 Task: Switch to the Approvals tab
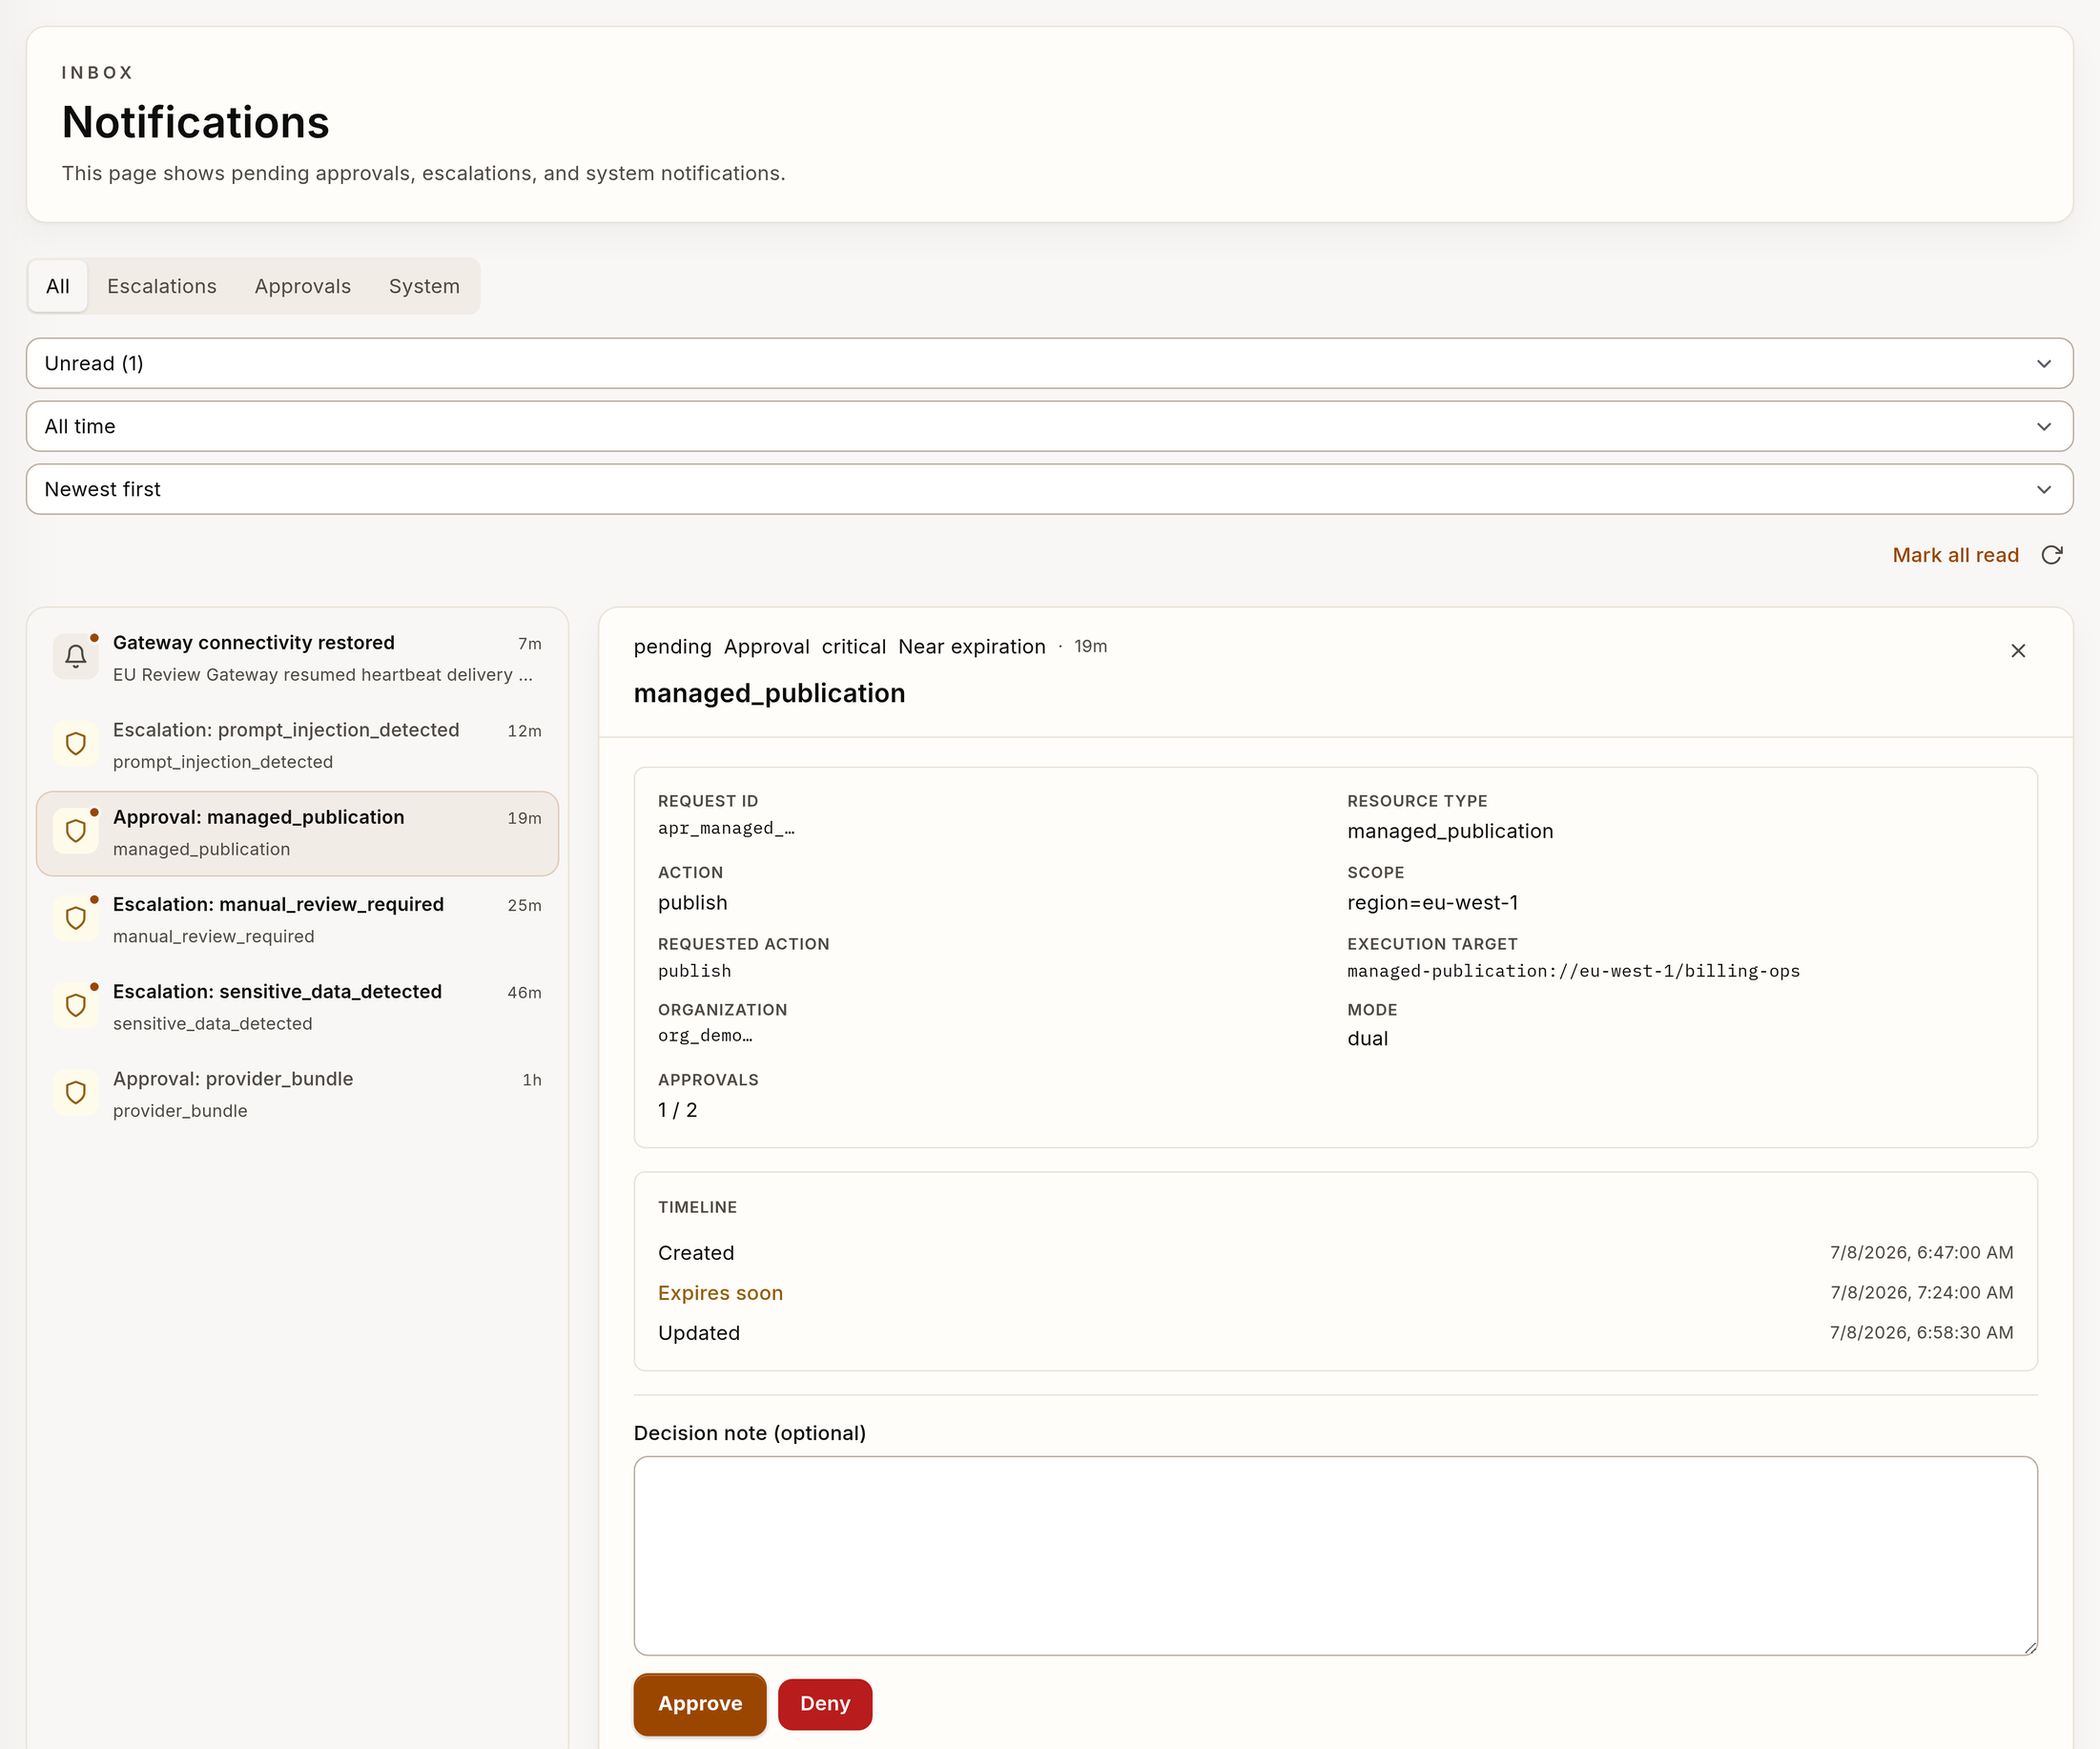[x=303, y=286]
